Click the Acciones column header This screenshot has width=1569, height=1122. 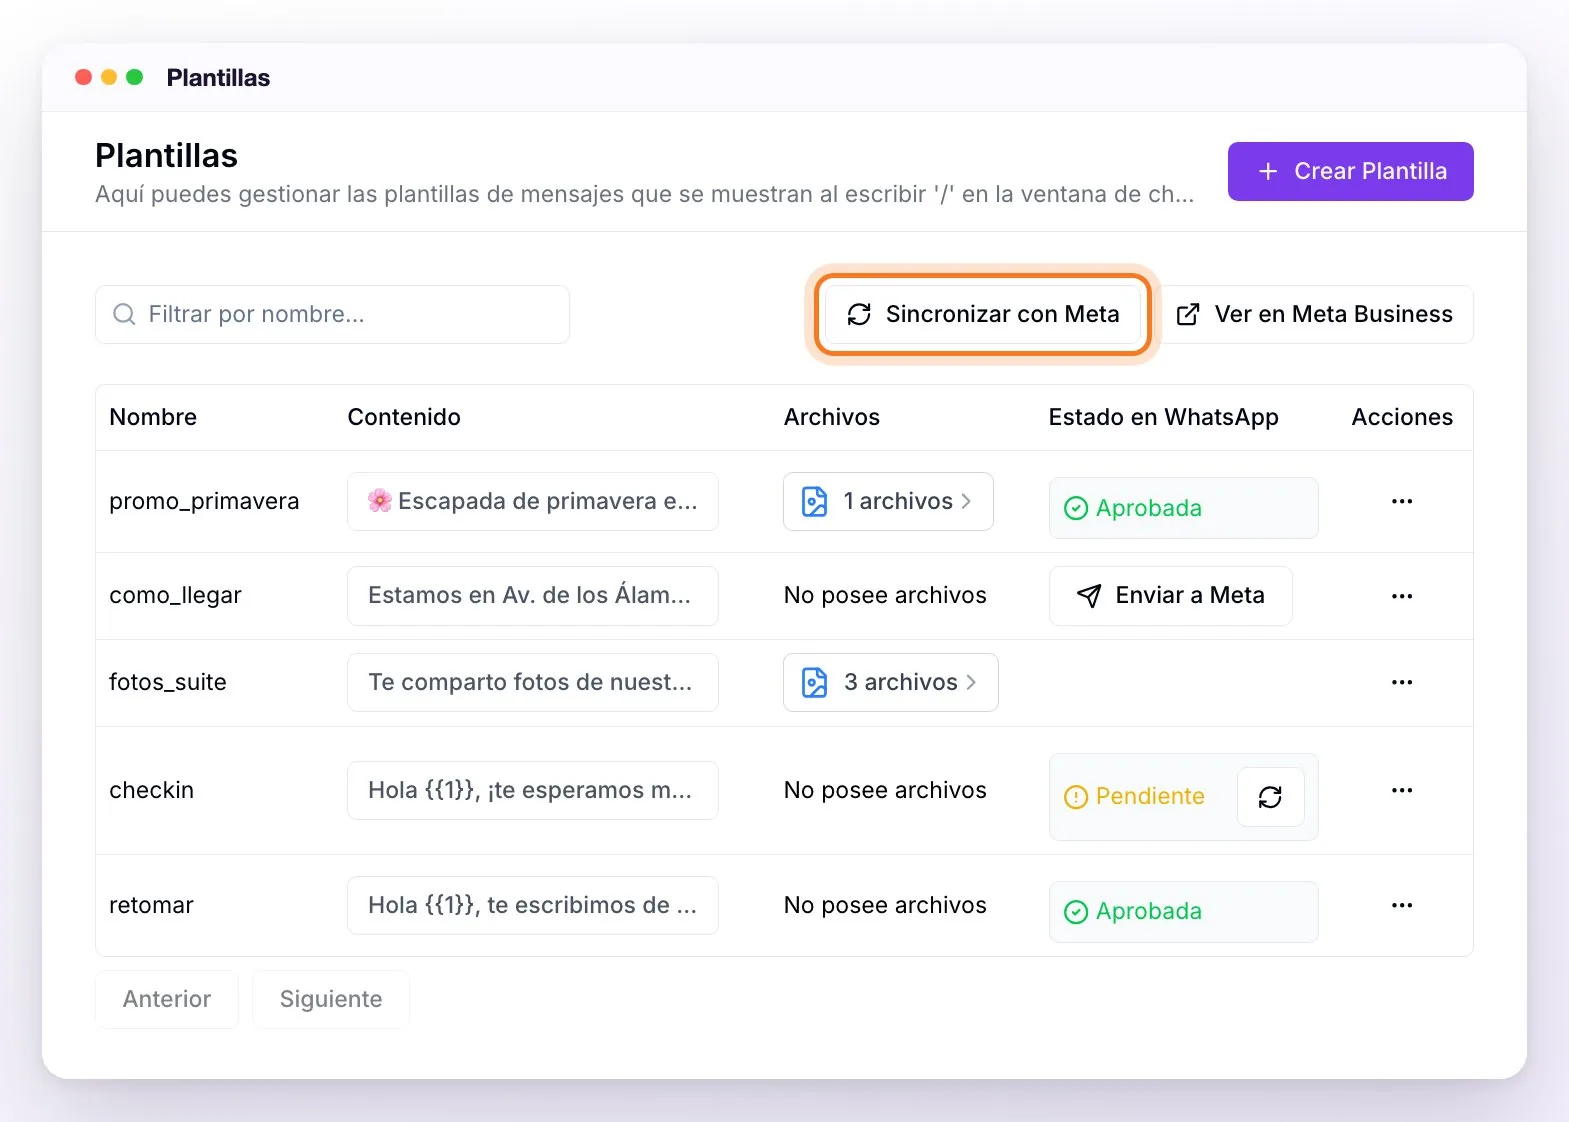tap(1402, 417)
